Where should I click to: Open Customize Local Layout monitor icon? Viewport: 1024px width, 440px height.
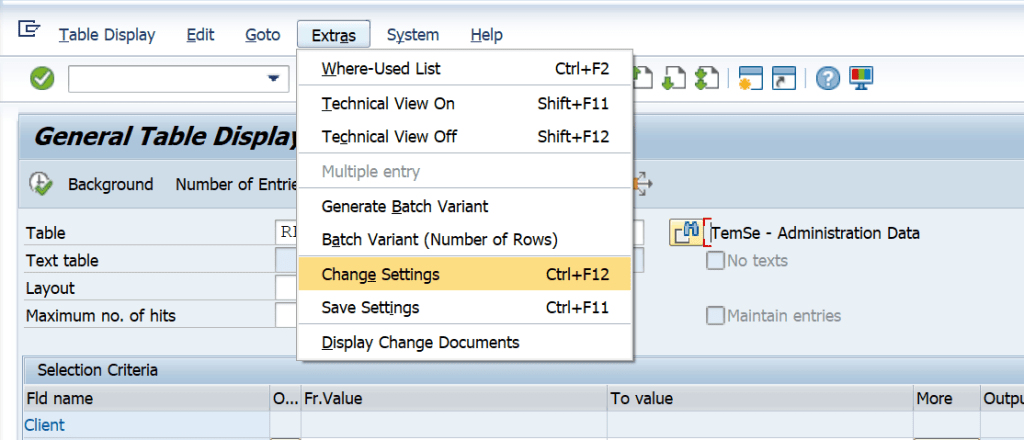point(861,79)
